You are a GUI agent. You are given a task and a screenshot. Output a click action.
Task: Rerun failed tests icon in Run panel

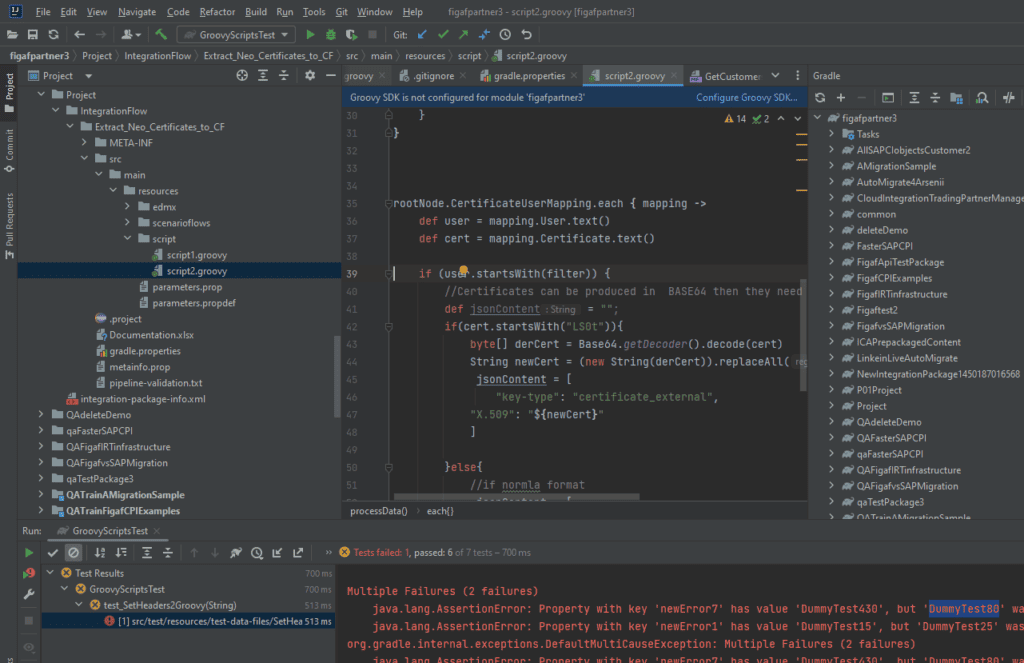(29, 574)
